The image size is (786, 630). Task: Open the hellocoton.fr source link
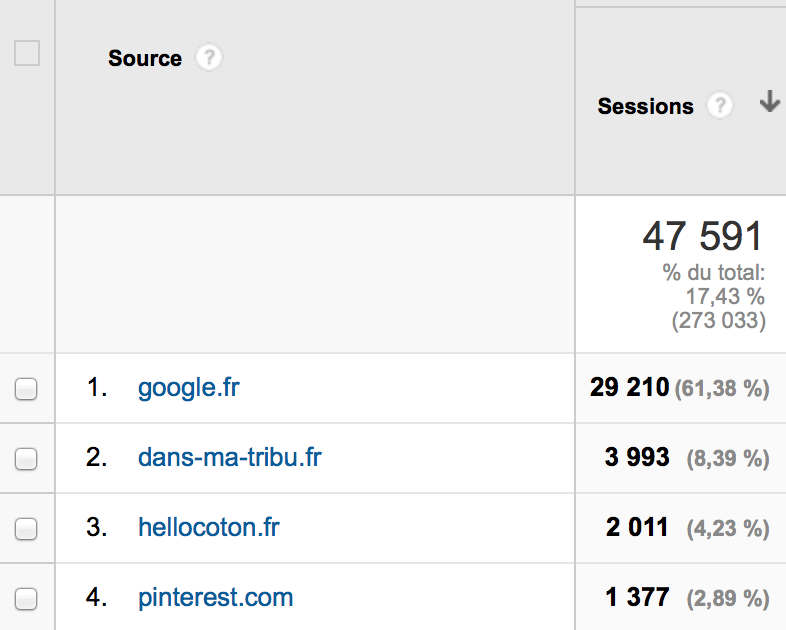click(209, 527)
